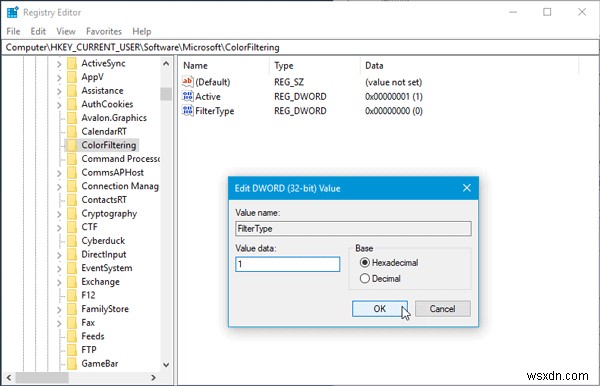Click the EventSystem folder icon
This screenshot has height=386, width=600.
point(72,268)
